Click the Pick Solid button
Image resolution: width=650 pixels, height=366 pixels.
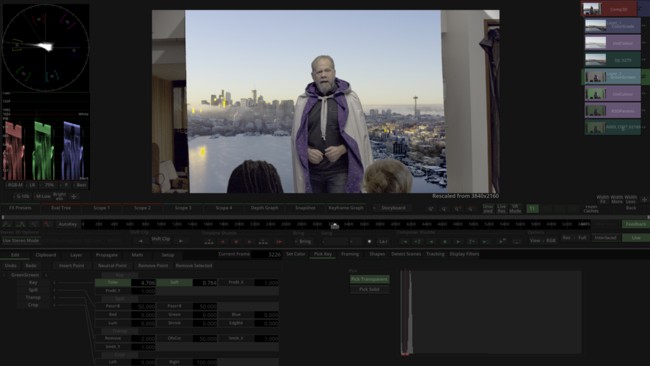pos(369,289)
